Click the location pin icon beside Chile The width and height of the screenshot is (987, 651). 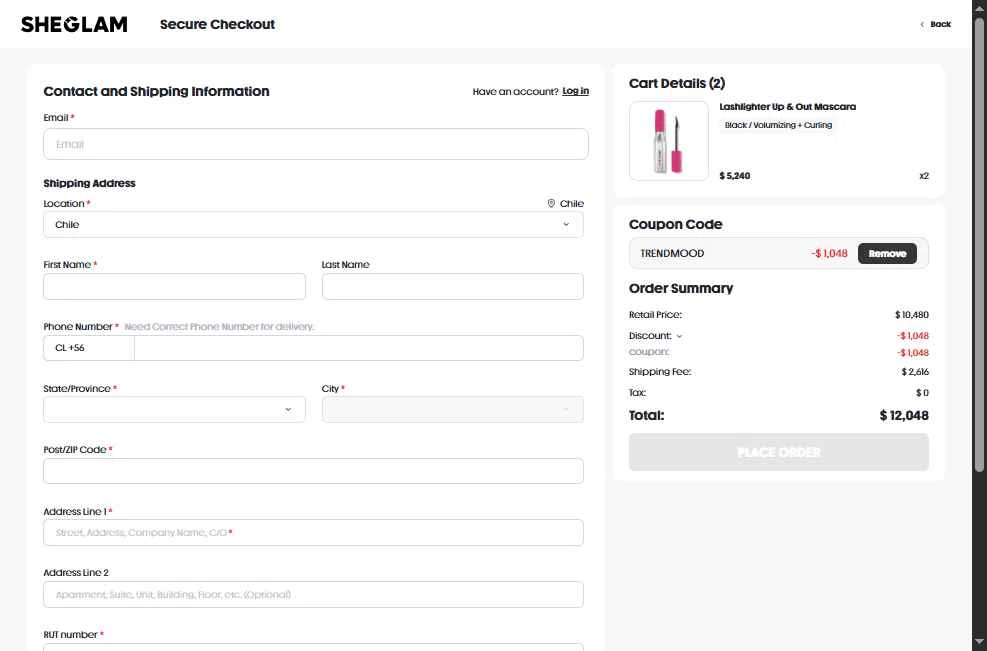(551, 203)
